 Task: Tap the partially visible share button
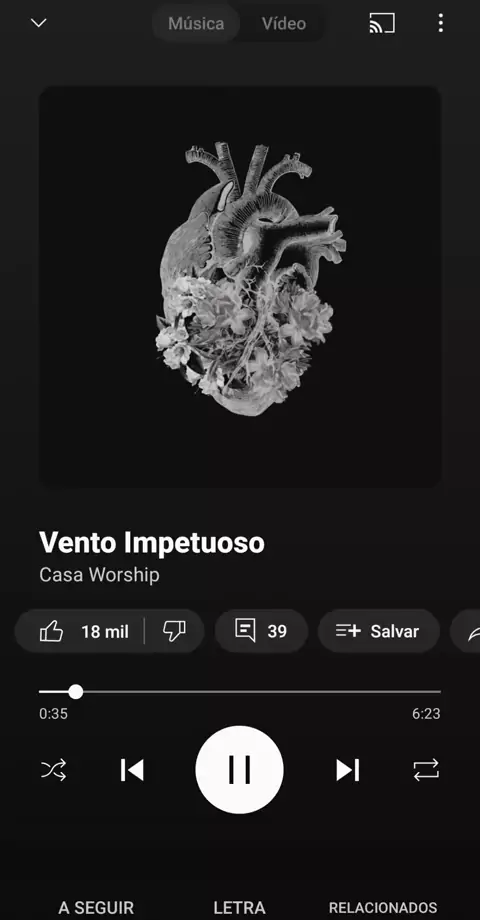click(468, 631)
